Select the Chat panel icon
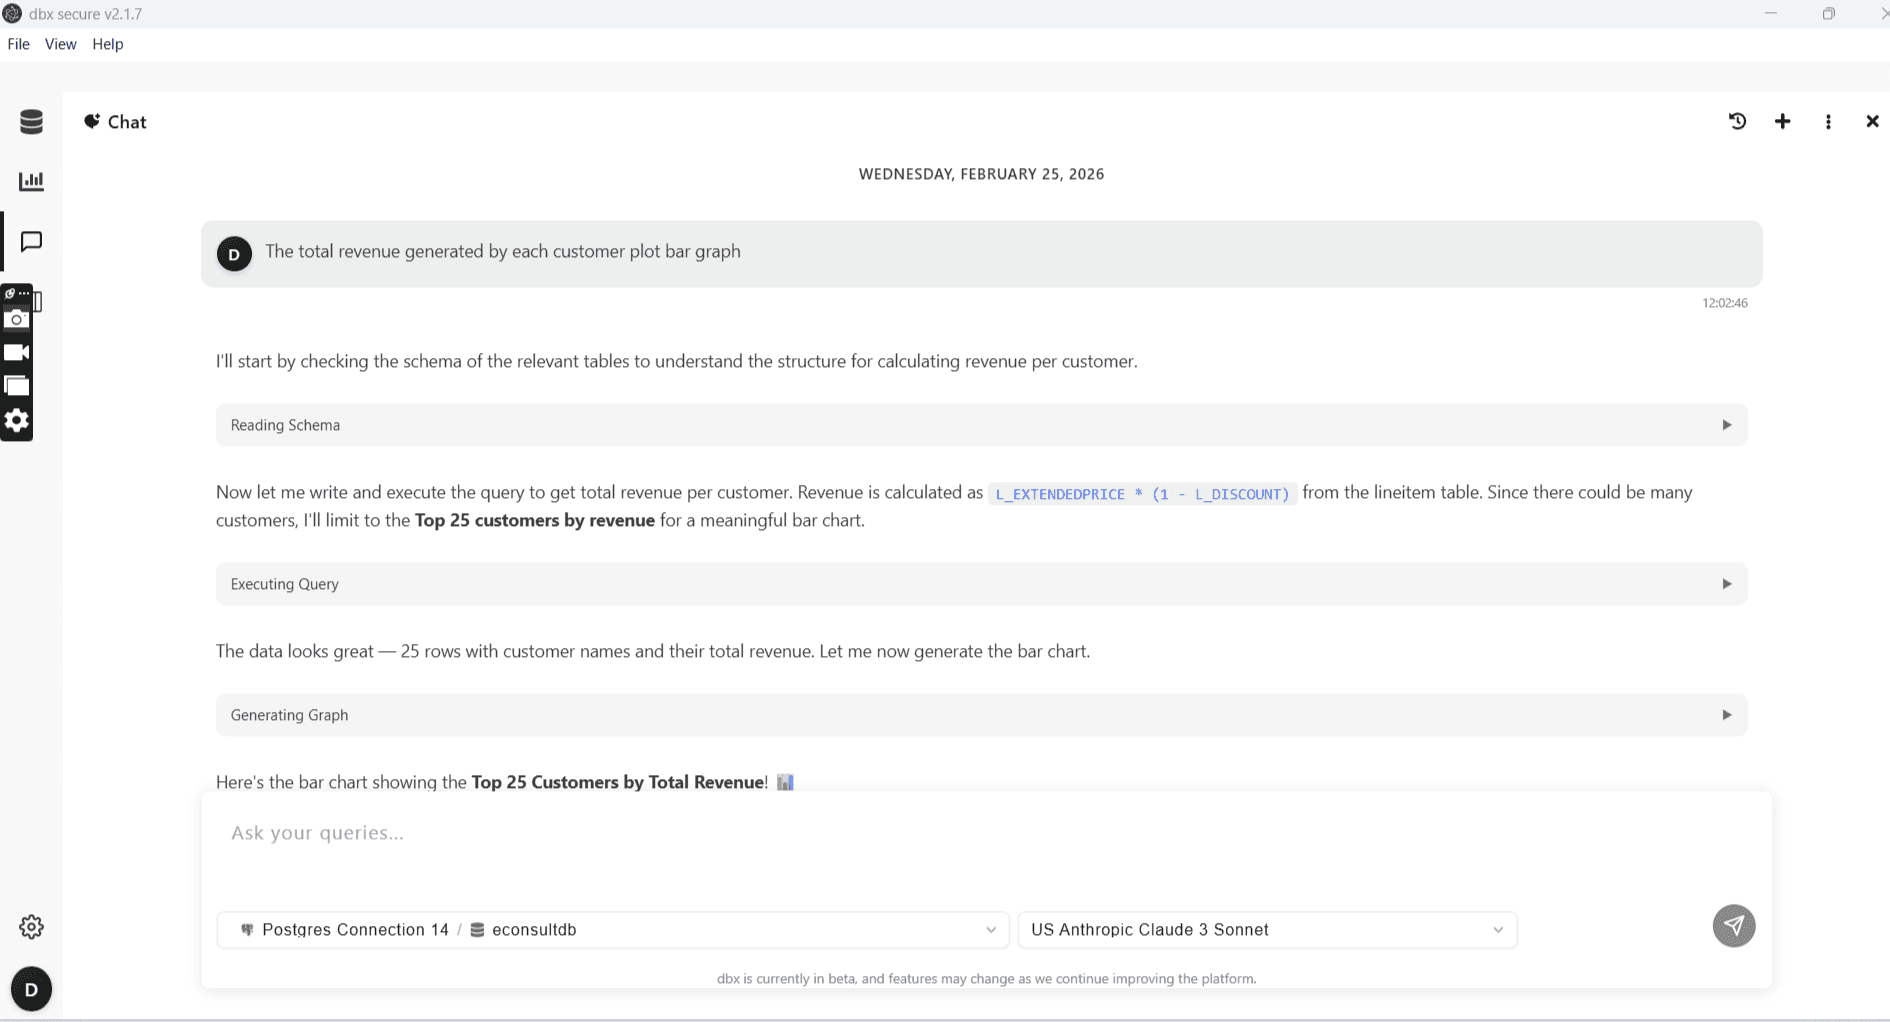Image resolution: width=1890 pixels, height=1022 pixels. 31,241
